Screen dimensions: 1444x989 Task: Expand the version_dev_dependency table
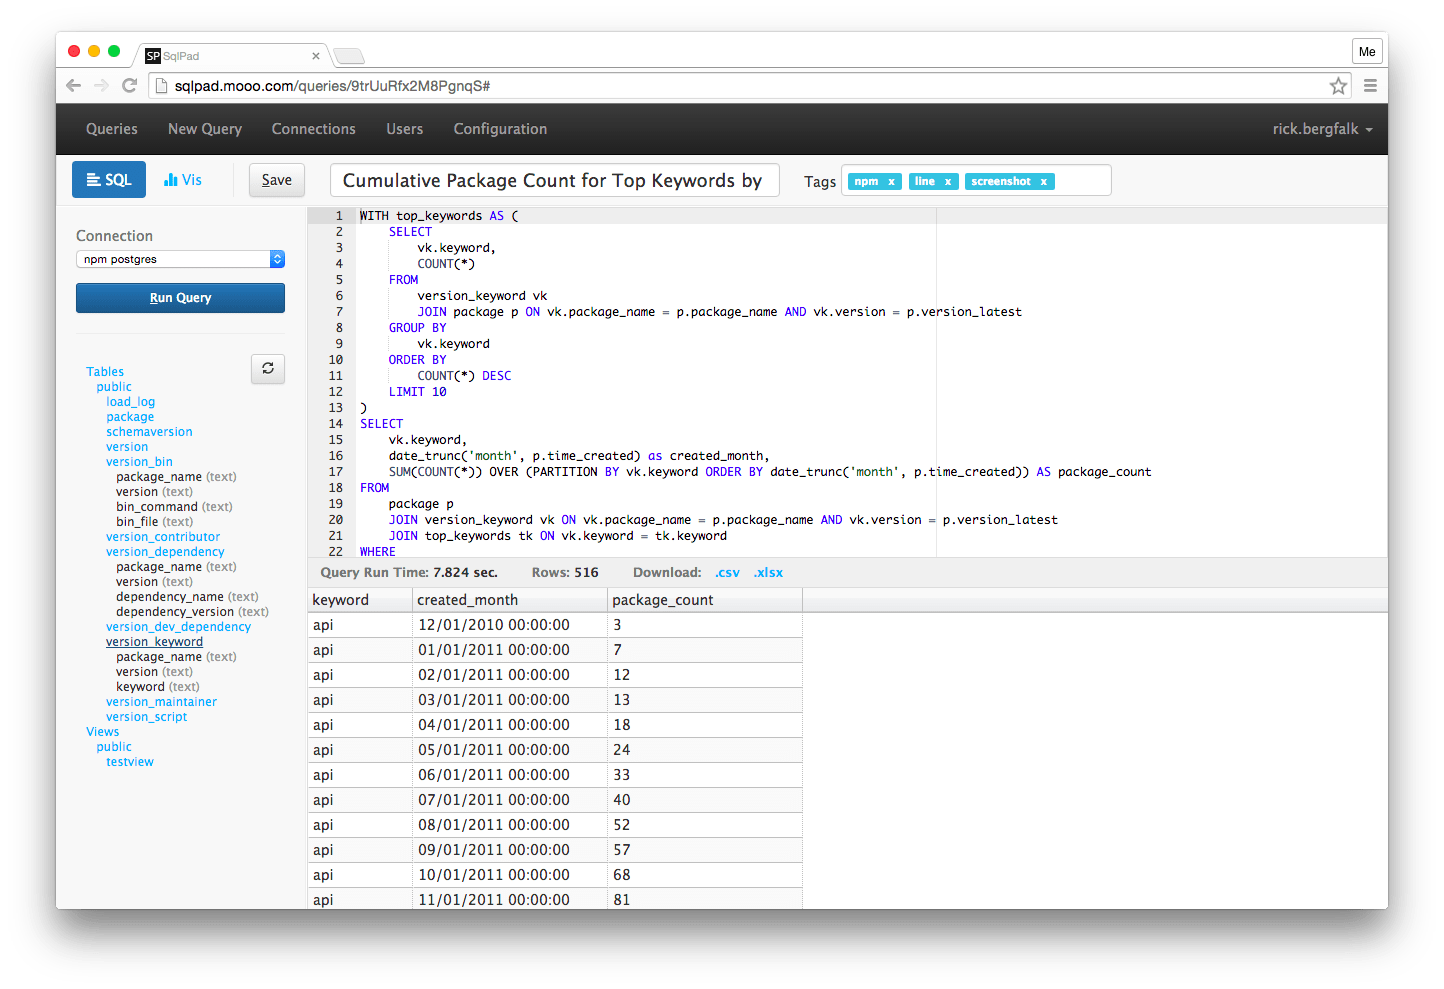(x=178, y=627)
